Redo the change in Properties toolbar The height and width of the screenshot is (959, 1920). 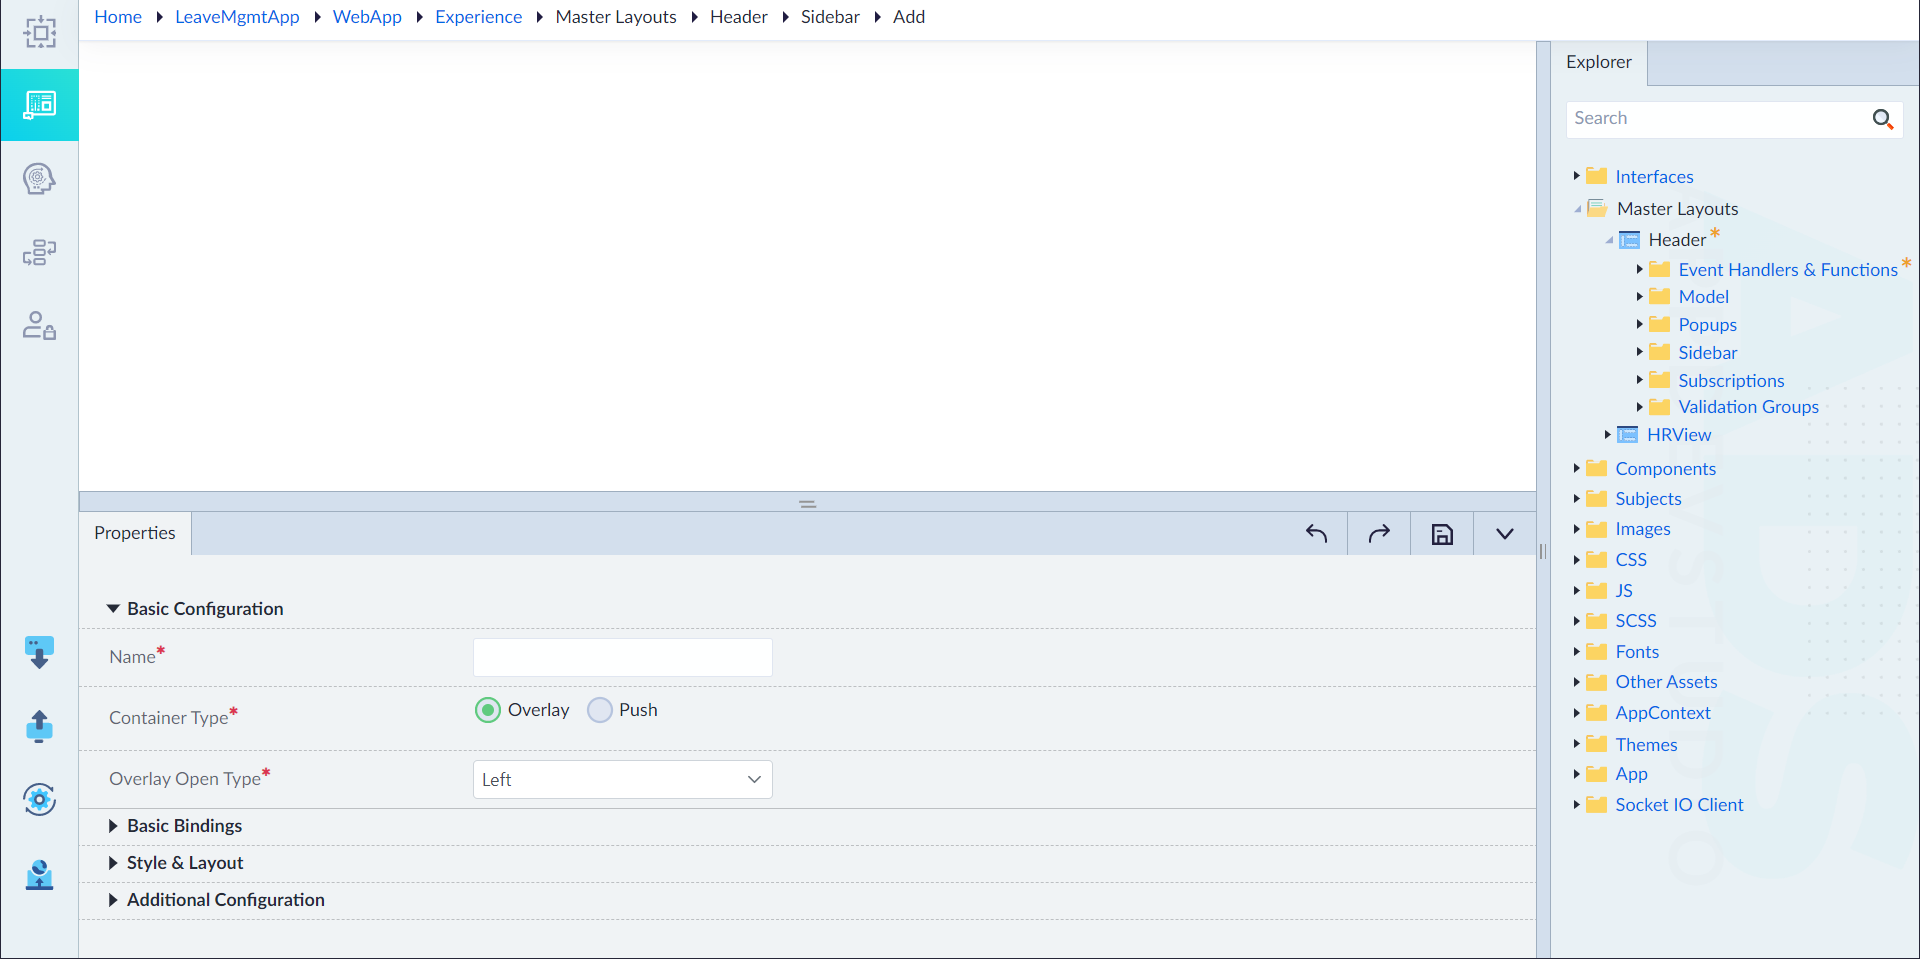coord(1379,534)
